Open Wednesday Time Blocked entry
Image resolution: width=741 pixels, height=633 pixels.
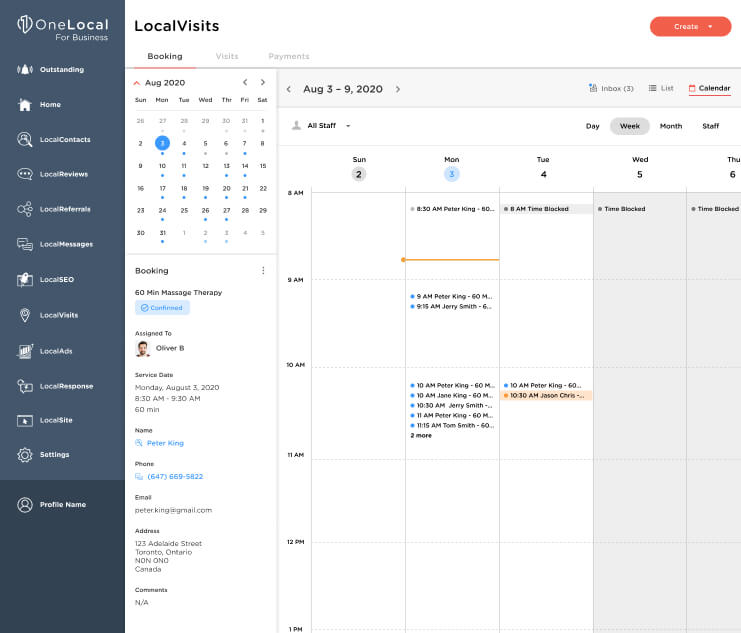point(622,209)
